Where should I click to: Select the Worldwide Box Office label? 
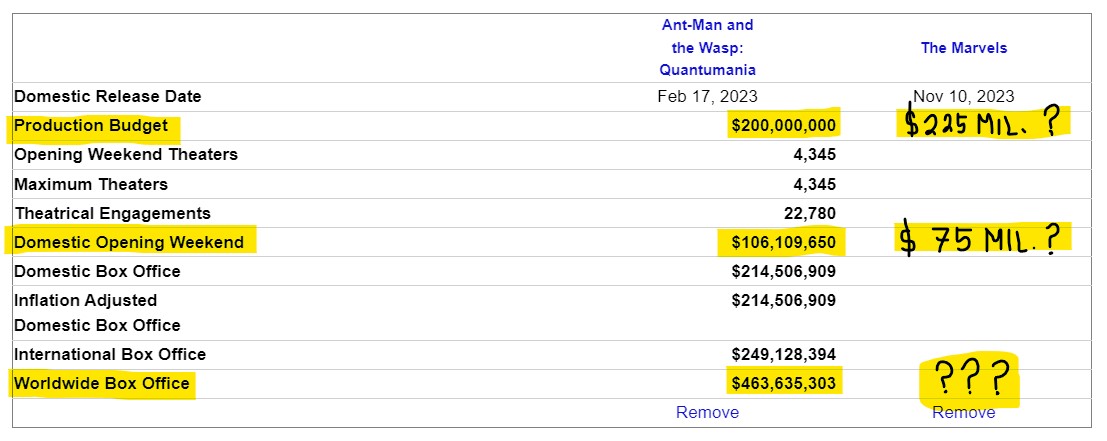click(x=102, y=383)
